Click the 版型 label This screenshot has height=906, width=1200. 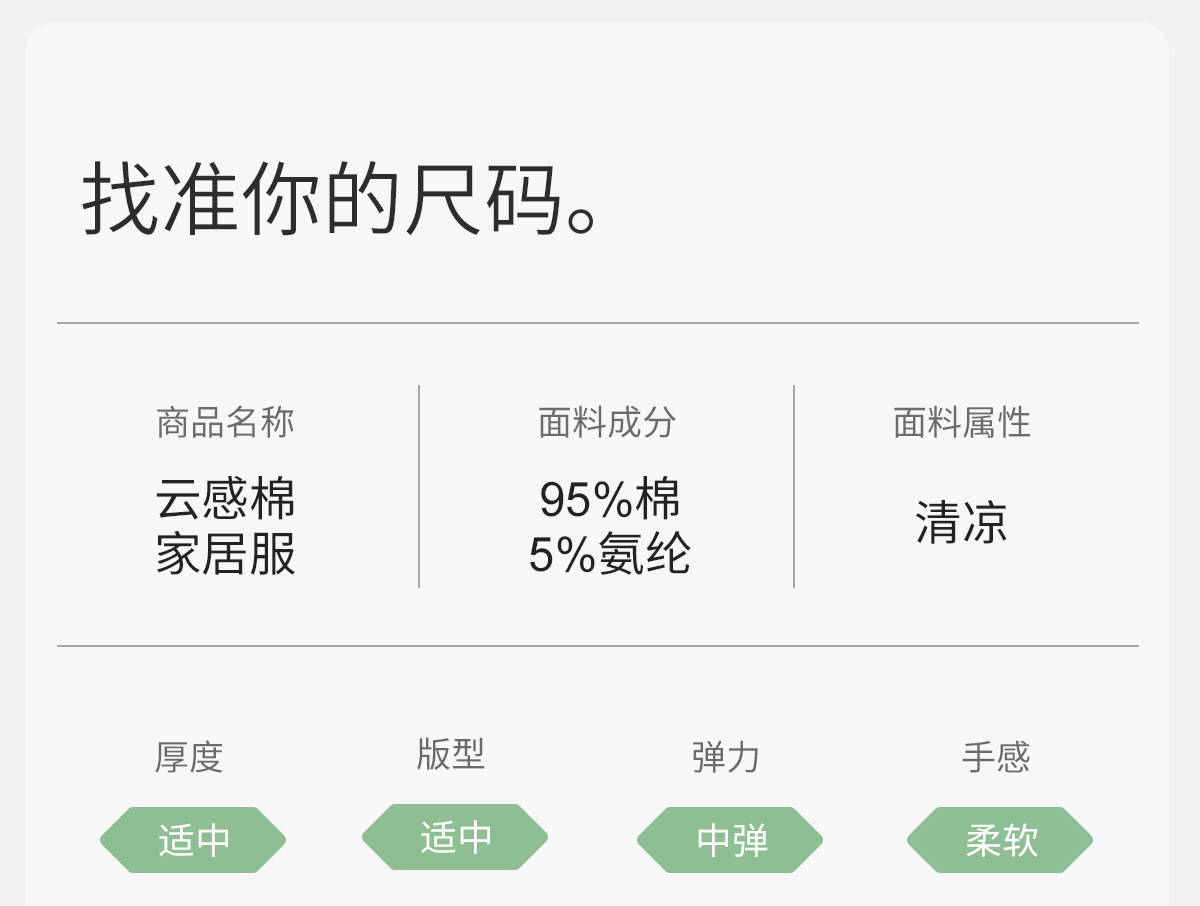[451, 754]
